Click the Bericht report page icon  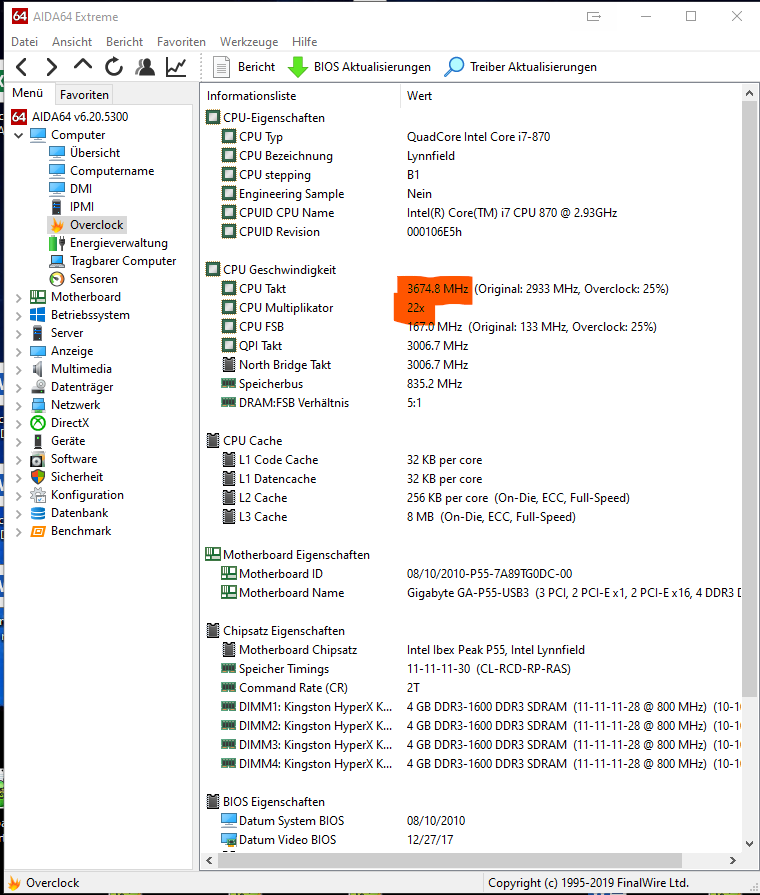click(221, 67)
